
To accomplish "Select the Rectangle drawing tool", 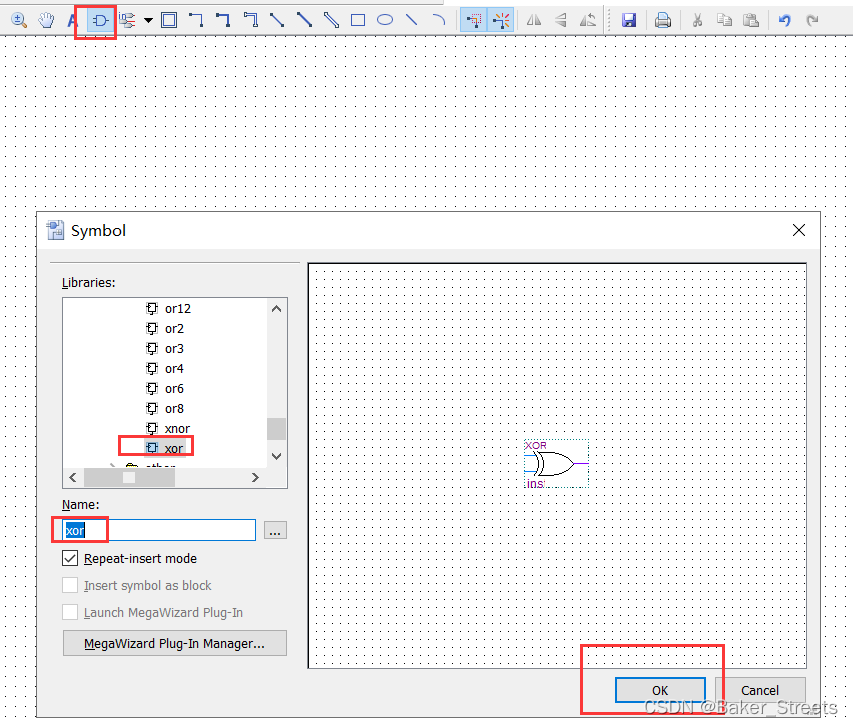I will (x=358, y=21).
